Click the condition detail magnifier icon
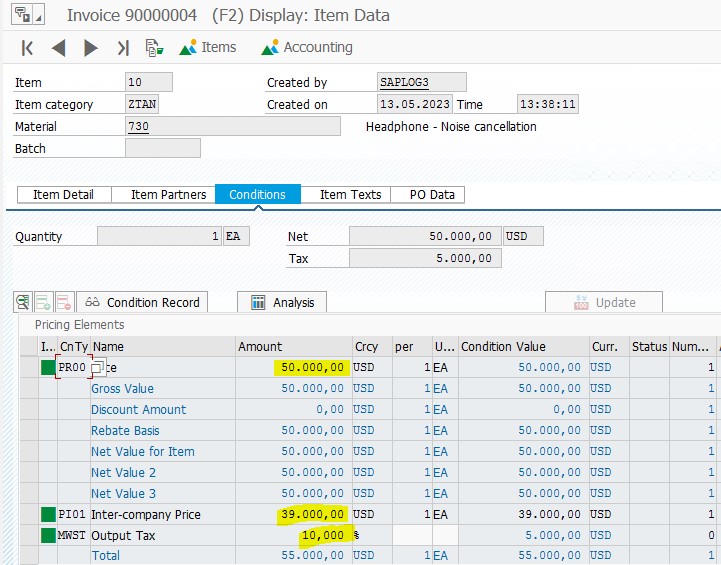721x565 pixels. pos(23,302)
